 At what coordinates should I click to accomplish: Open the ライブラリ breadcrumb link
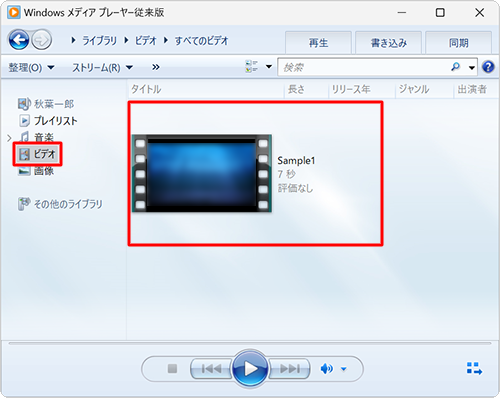click(99, 41)
